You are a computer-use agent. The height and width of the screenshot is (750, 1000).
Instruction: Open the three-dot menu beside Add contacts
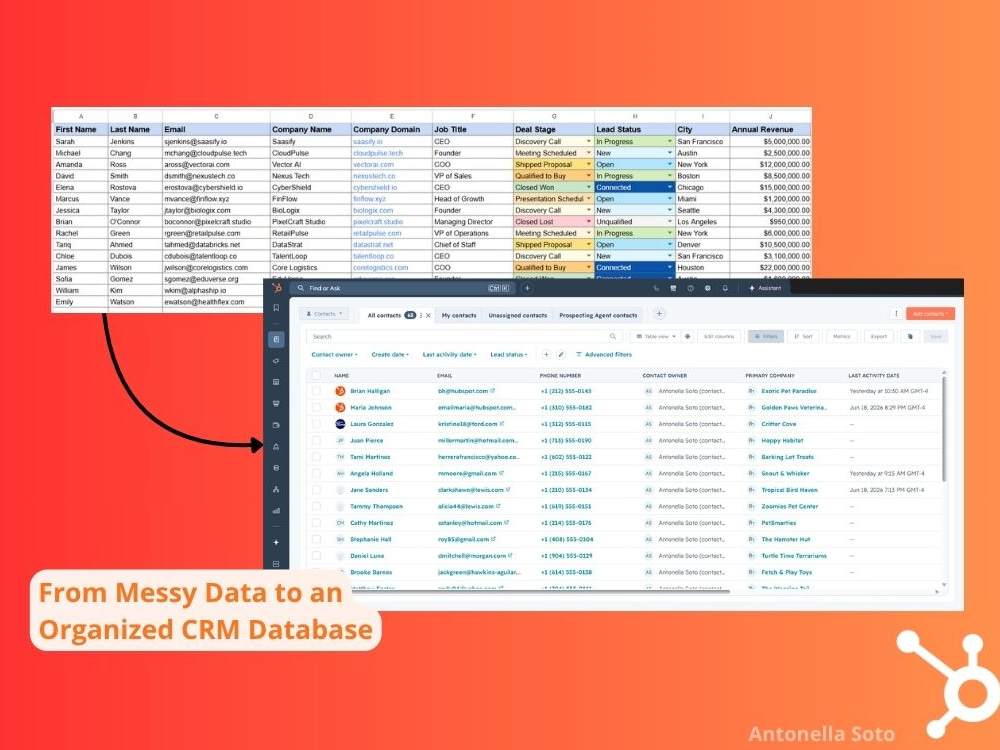pyautogui.click(x=896, y=314)
